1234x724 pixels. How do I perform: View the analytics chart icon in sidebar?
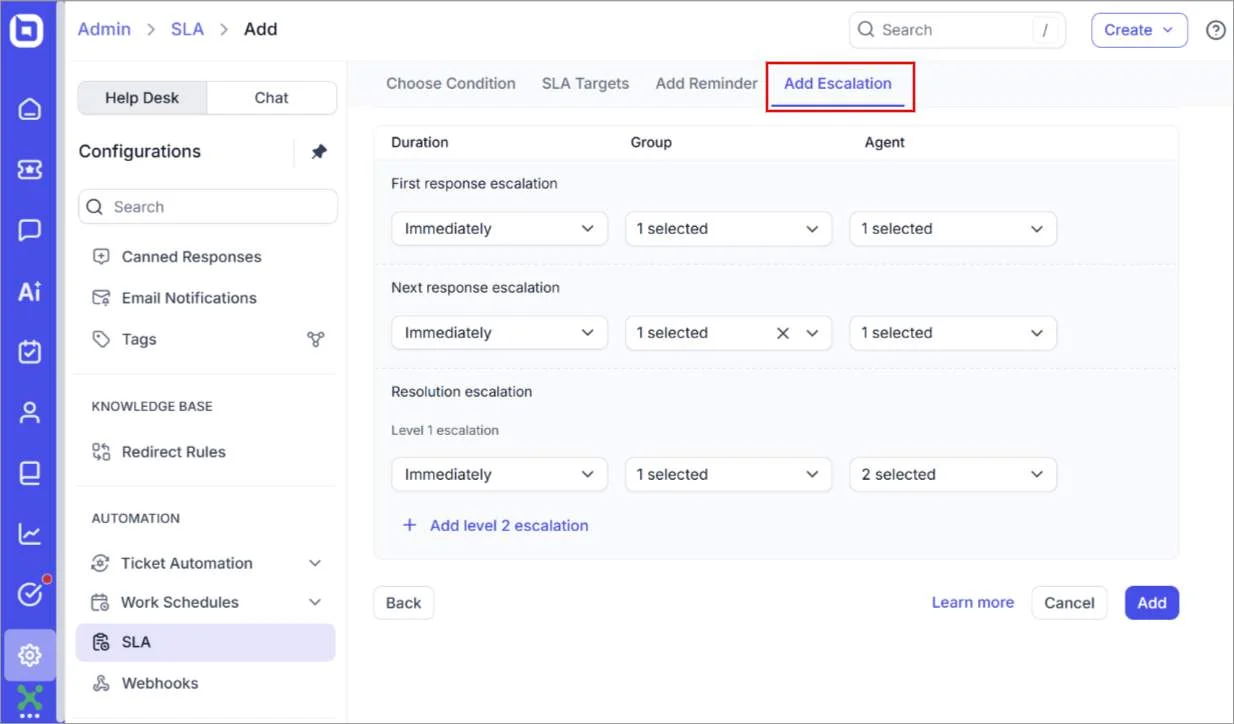pos(29,533)
